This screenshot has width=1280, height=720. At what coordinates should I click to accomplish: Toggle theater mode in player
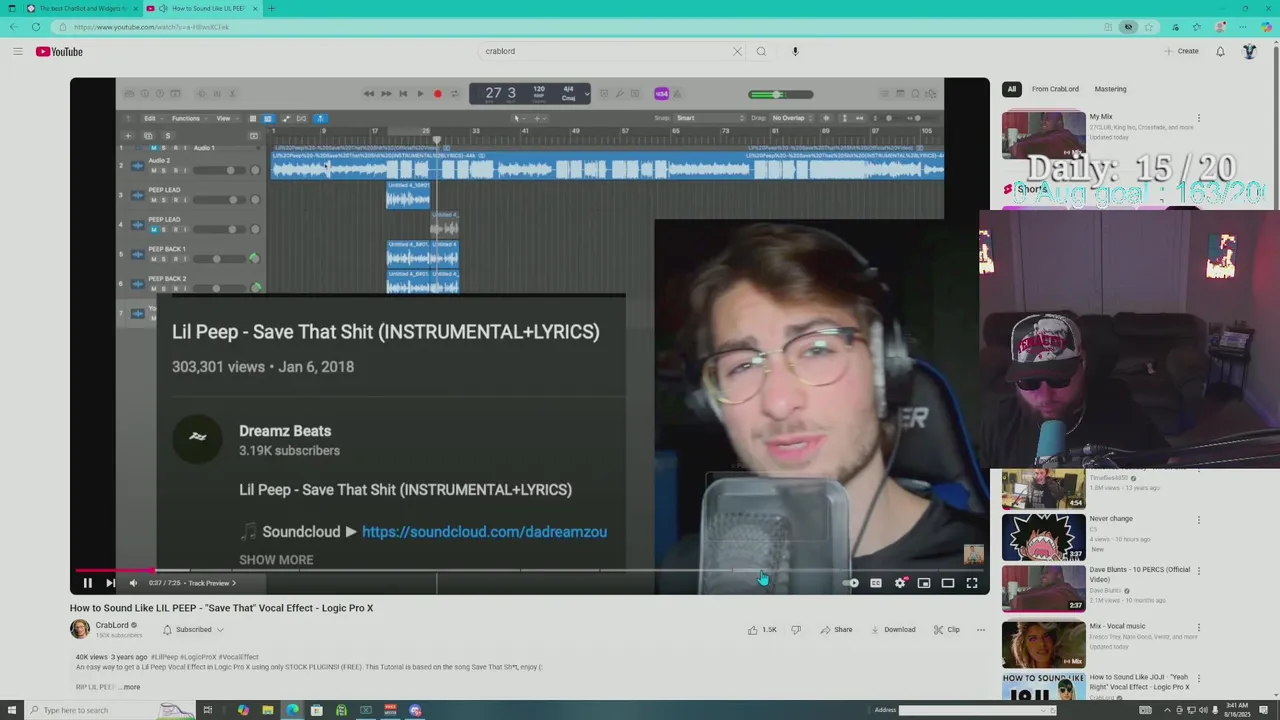(x=948, y=583)
